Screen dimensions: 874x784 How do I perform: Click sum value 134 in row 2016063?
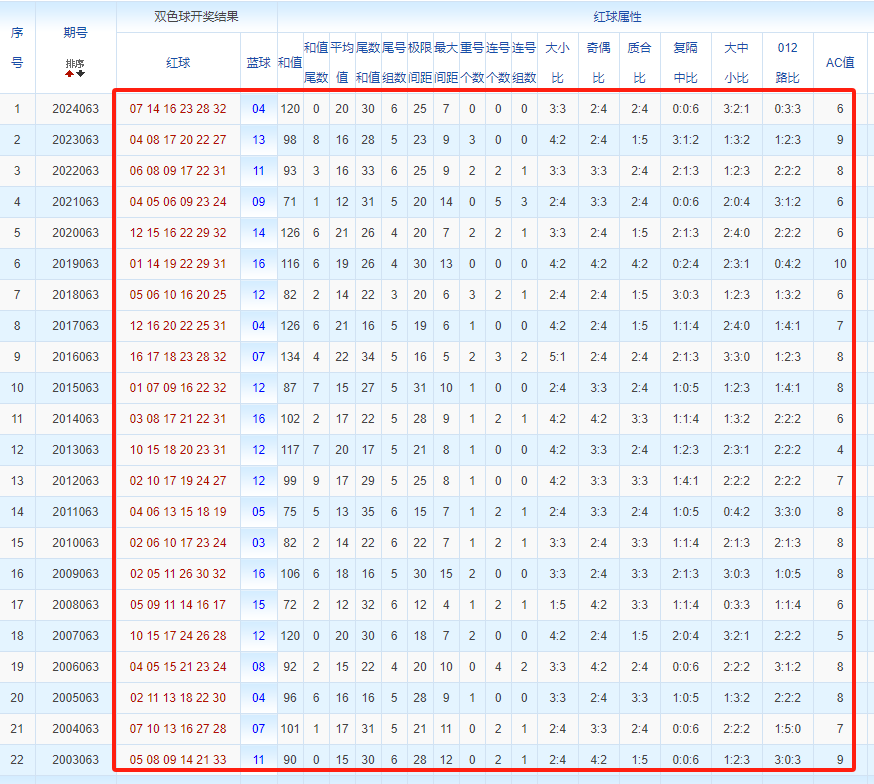[x=290, y=357]
